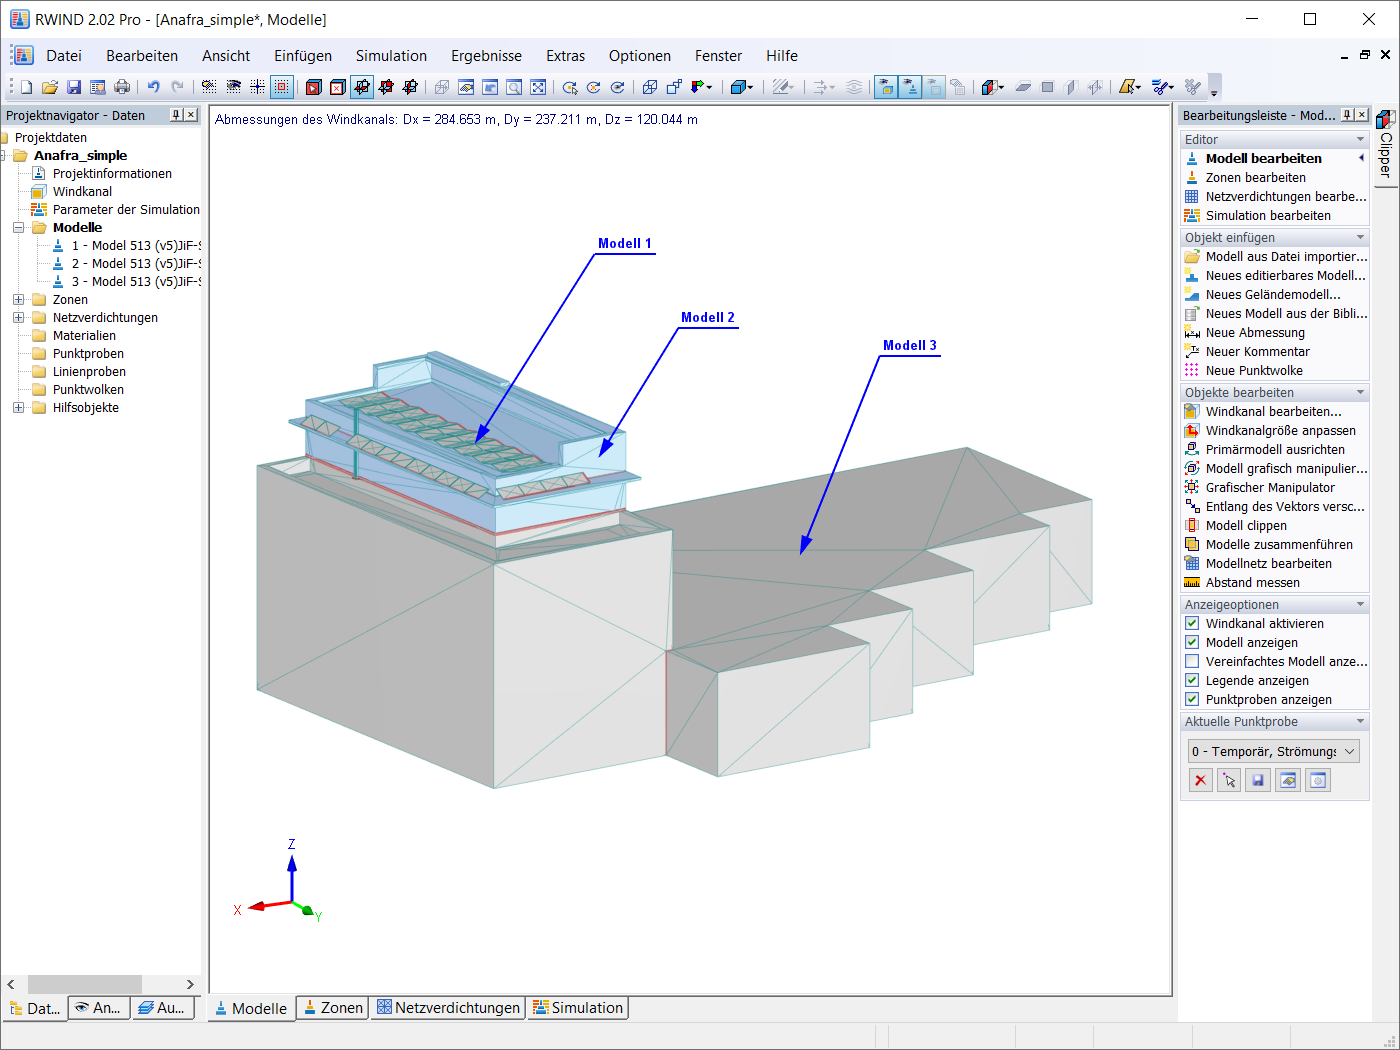1400x1050 pixels.
Task: Click the Projektinformationen document icon
Action: pyautogui.click(x=39, y=173)
